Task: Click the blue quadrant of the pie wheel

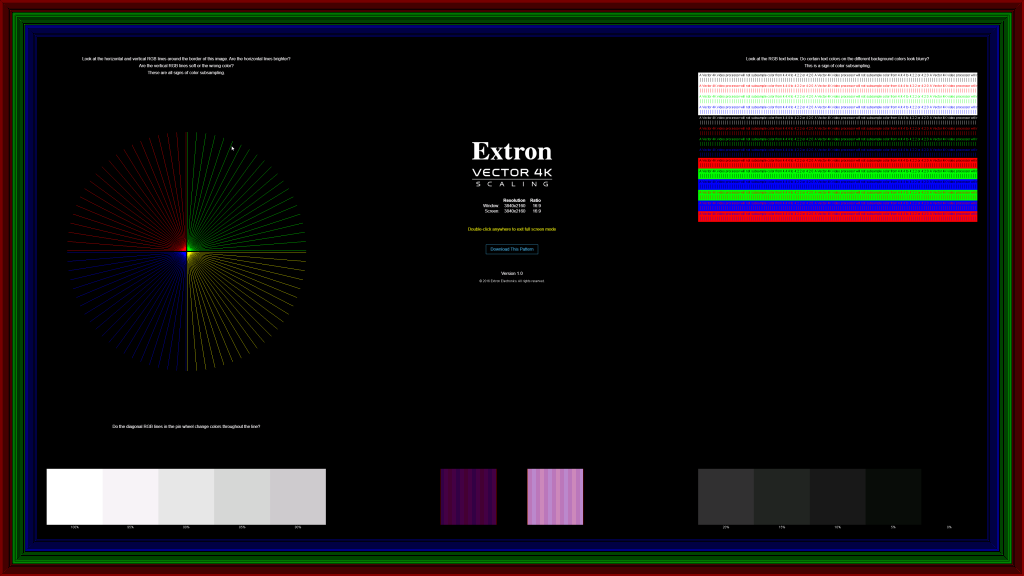Action: pyautogui.click(x=127, y=312)
